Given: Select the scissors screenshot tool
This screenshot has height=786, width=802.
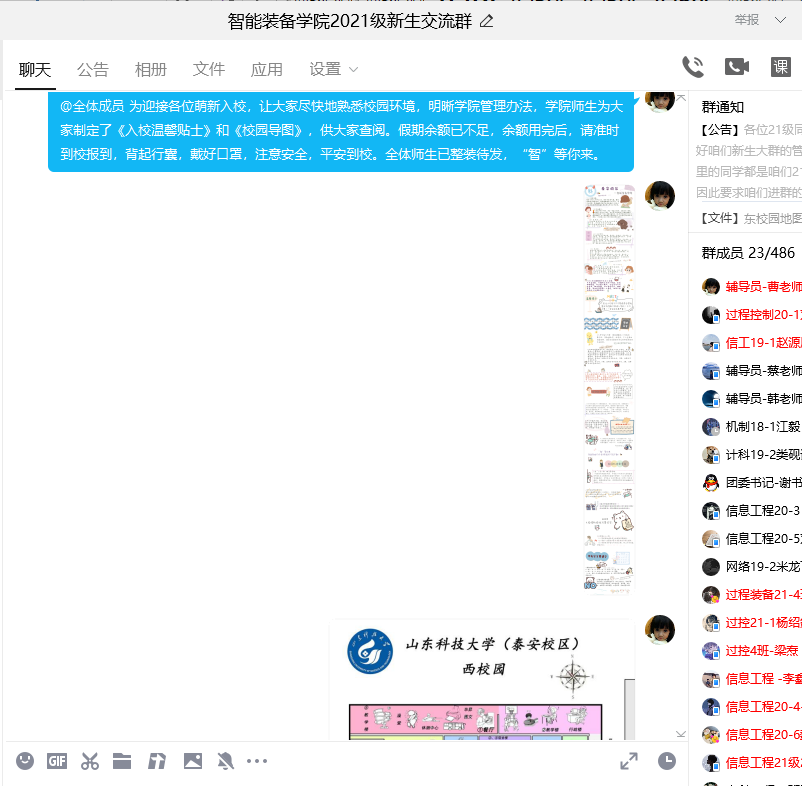Looking at the screenshot, I should pos(90,761).
